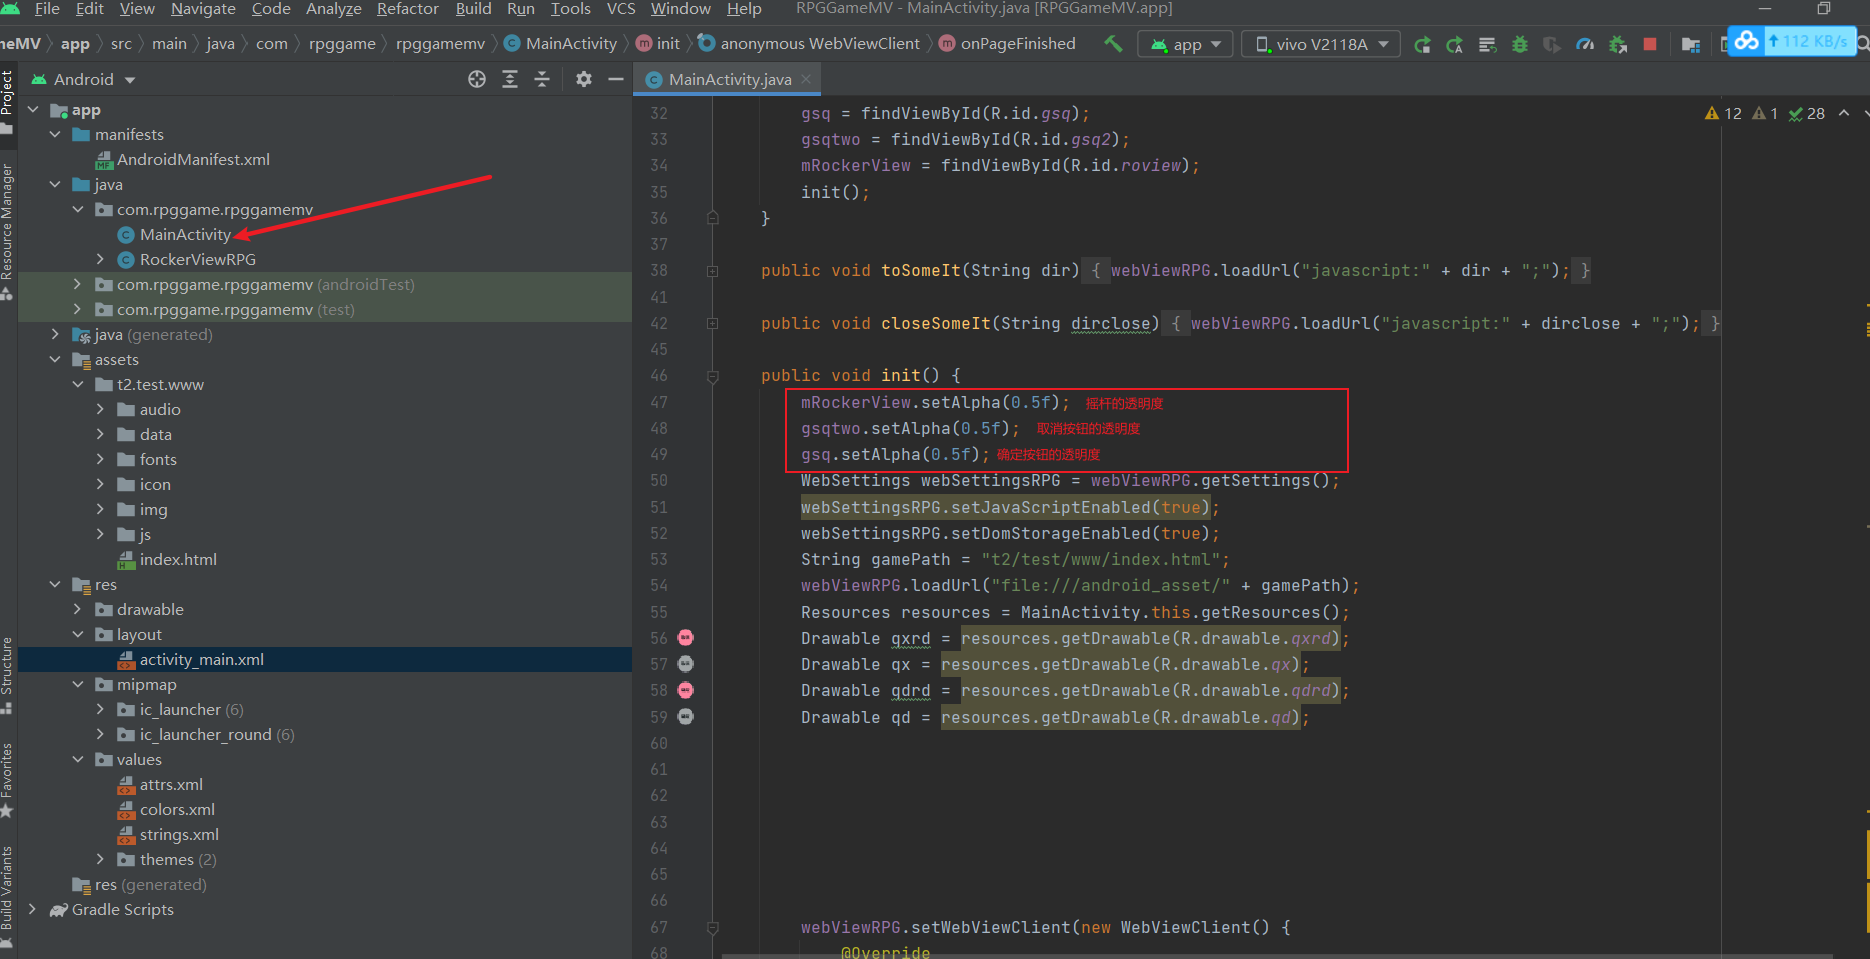Expand folded closeSomeIt method on line 42
The image size is (1870, 959).
pos(713,323)
